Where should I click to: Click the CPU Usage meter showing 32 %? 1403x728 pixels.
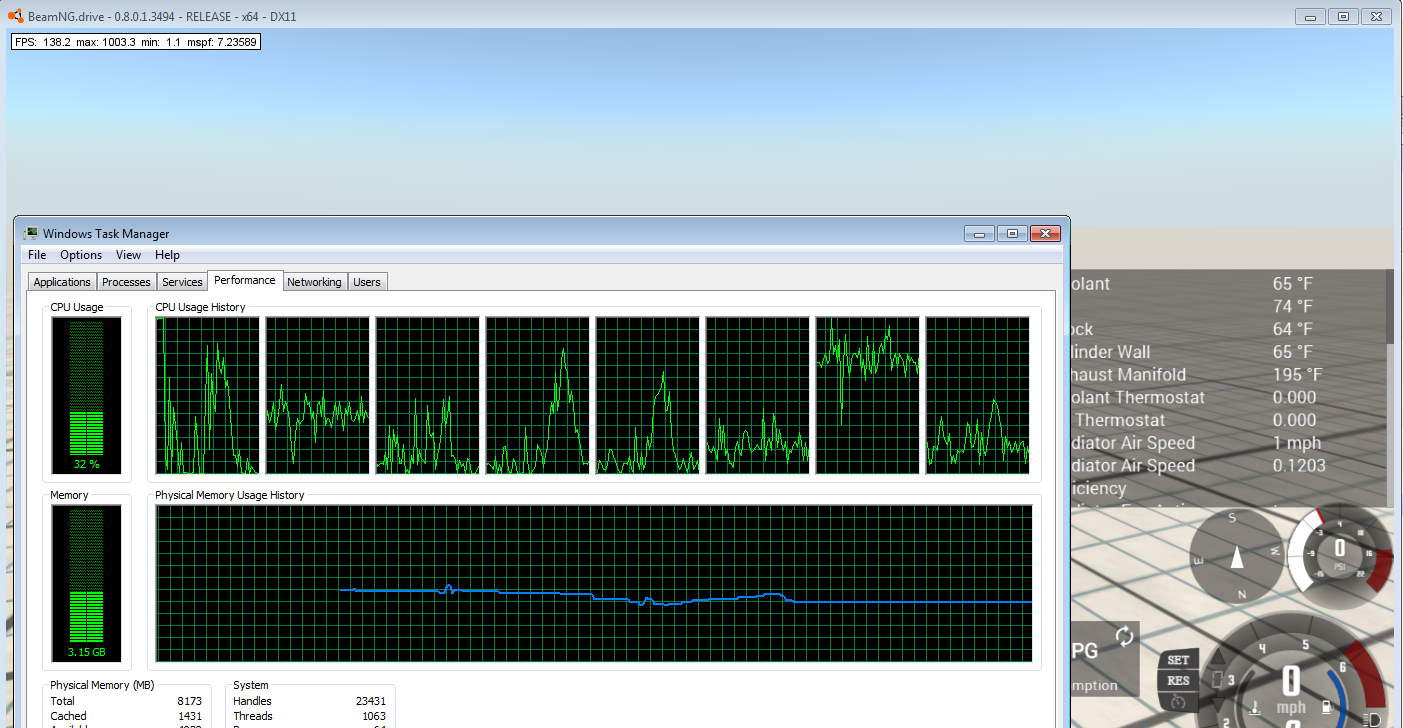coord(86,396)
